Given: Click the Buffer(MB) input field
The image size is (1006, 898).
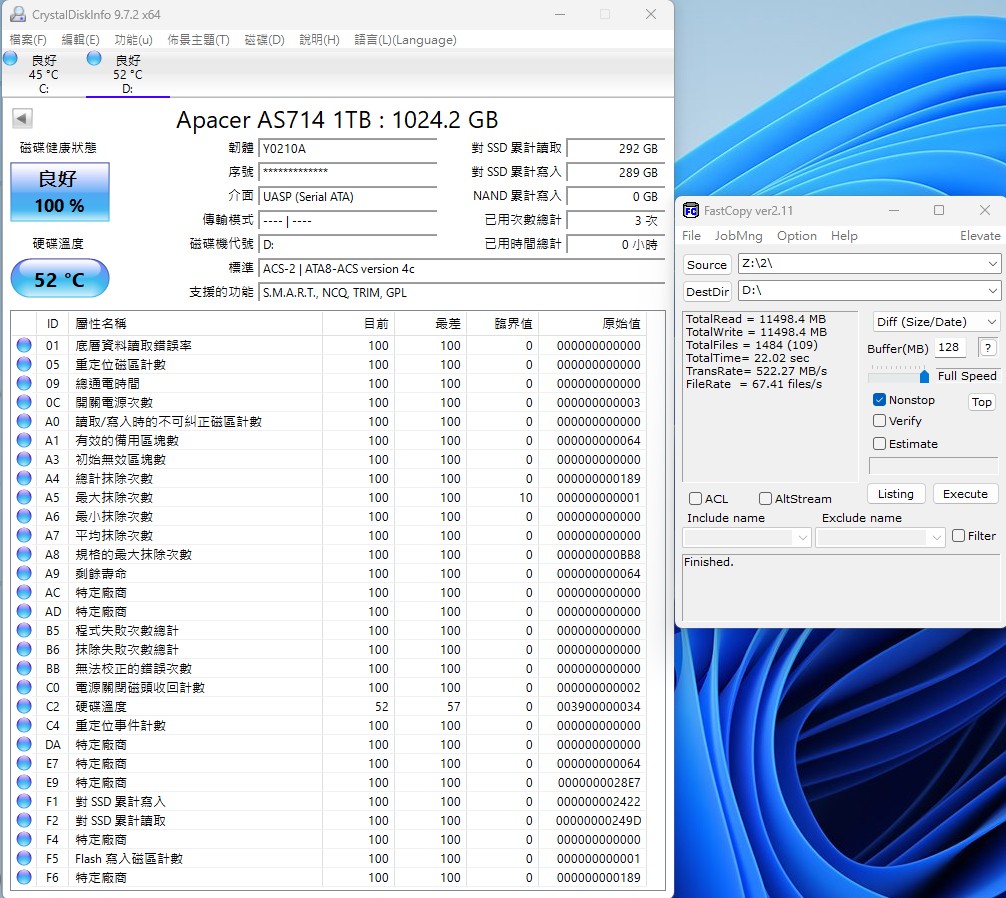Looking at the screenshot, I should [950, 347].
